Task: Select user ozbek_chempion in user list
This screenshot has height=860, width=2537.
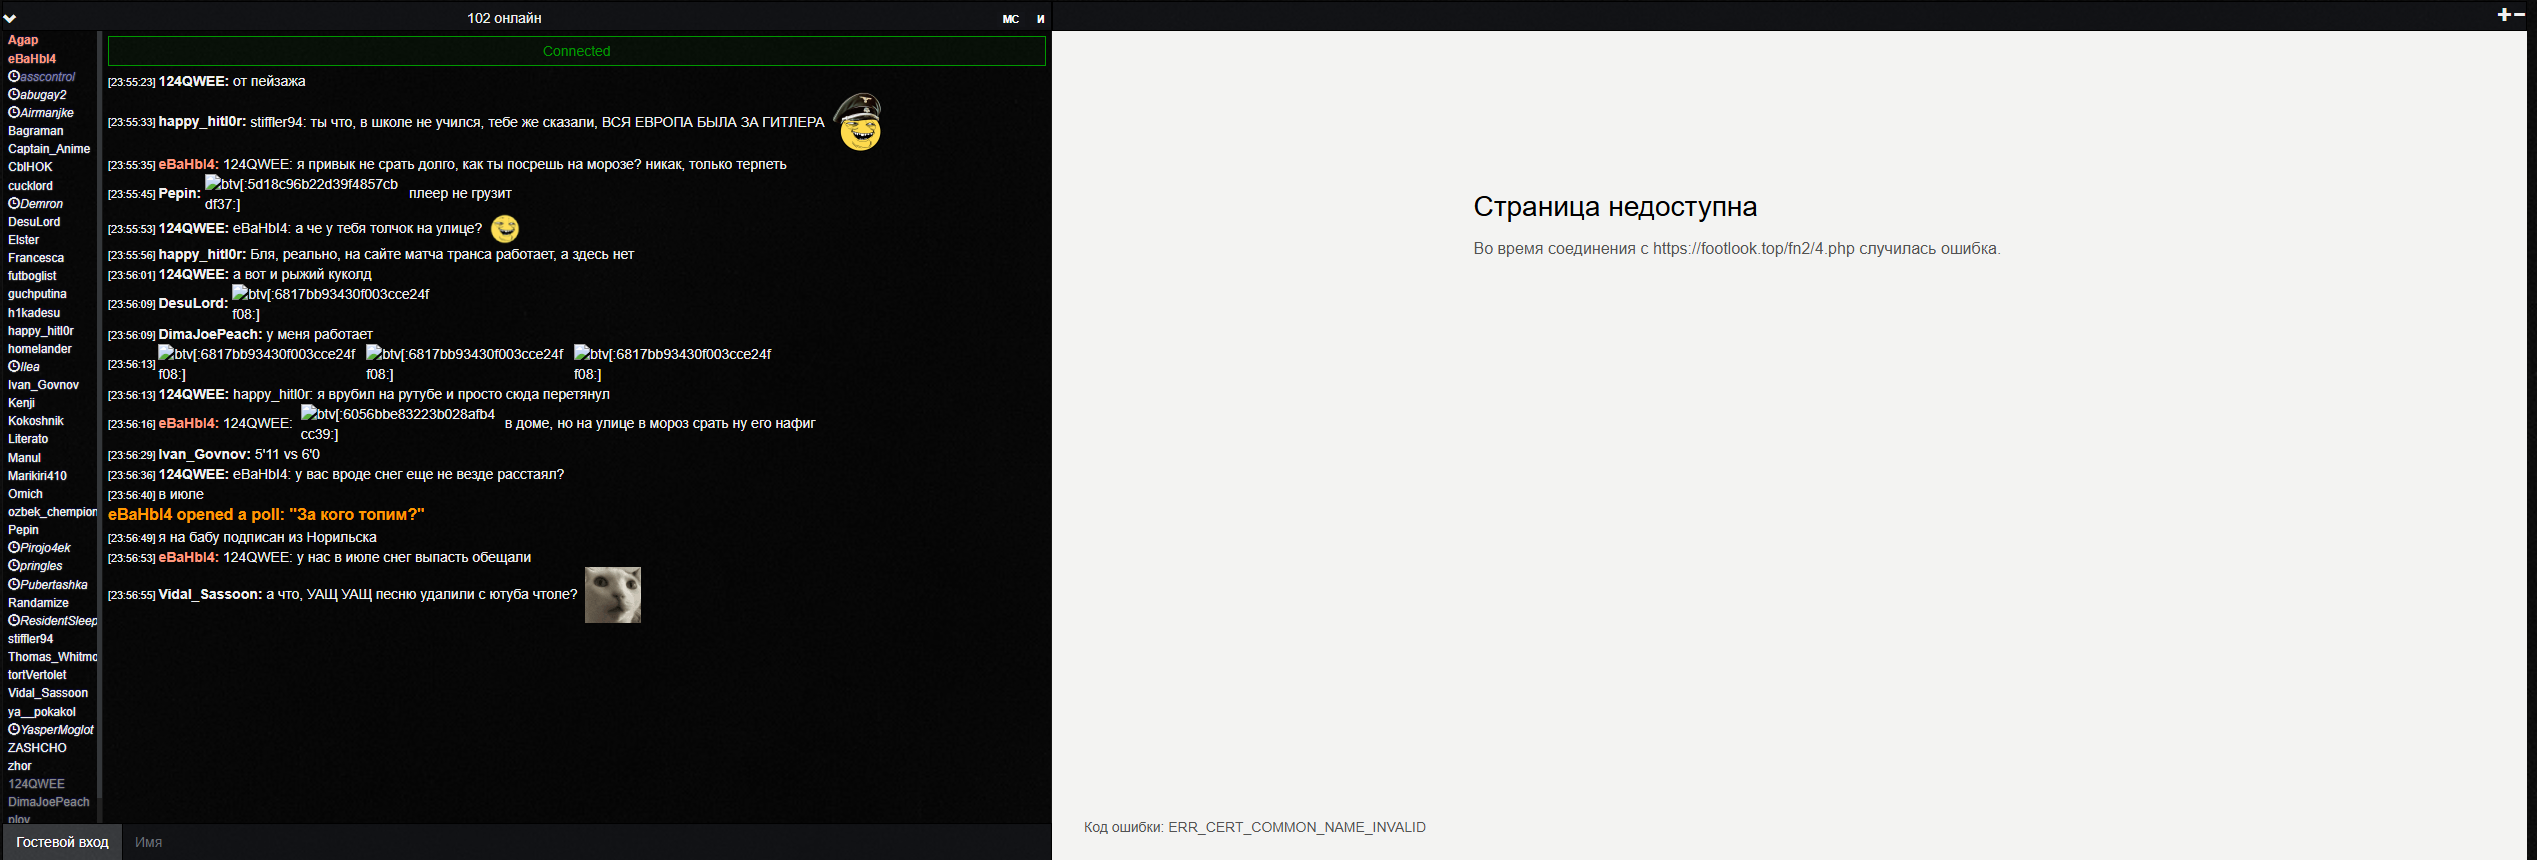Action: (x=52, y=512)
